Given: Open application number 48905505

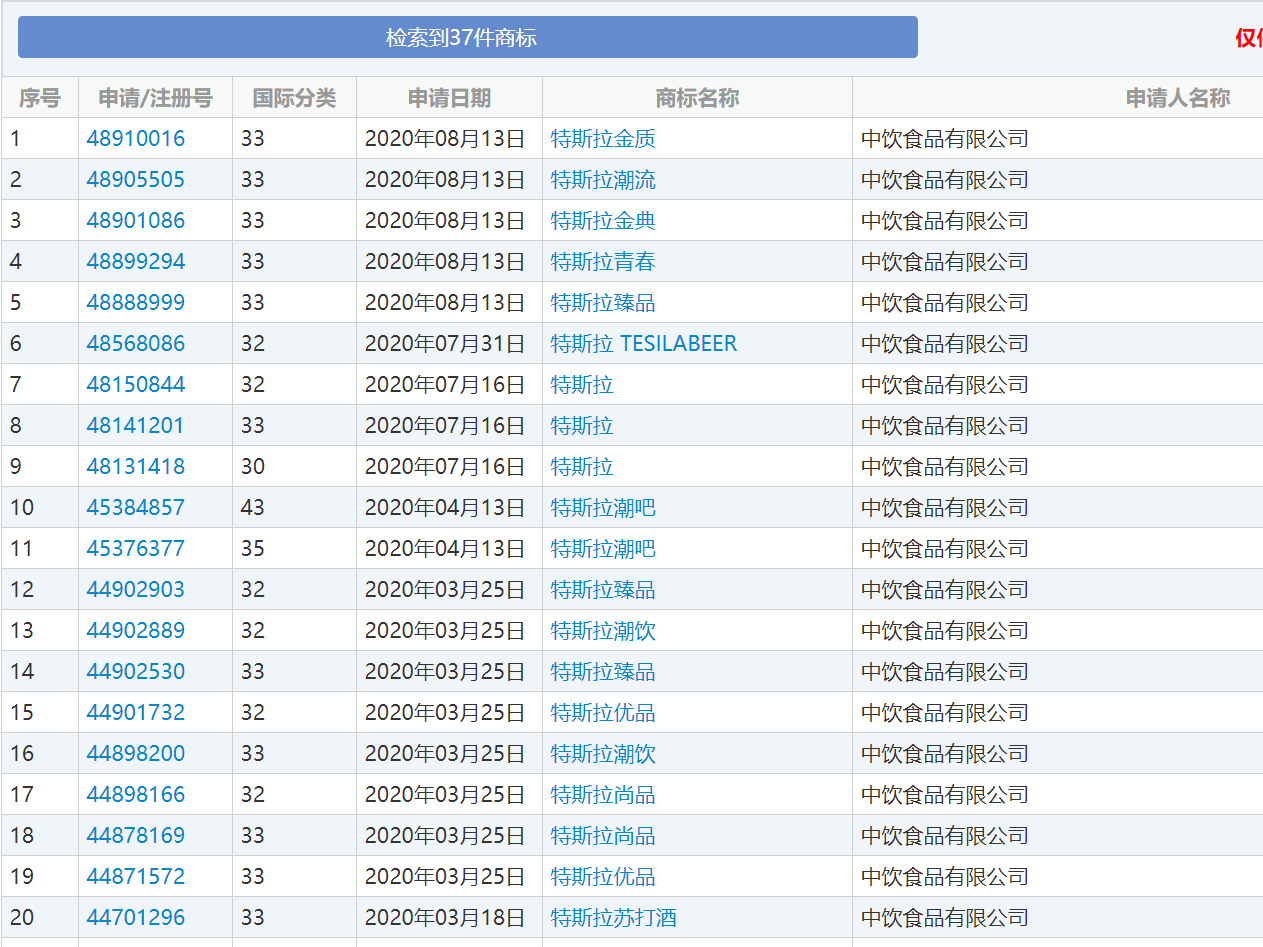Looking at the screenshot, I should (x=136, y=180).
